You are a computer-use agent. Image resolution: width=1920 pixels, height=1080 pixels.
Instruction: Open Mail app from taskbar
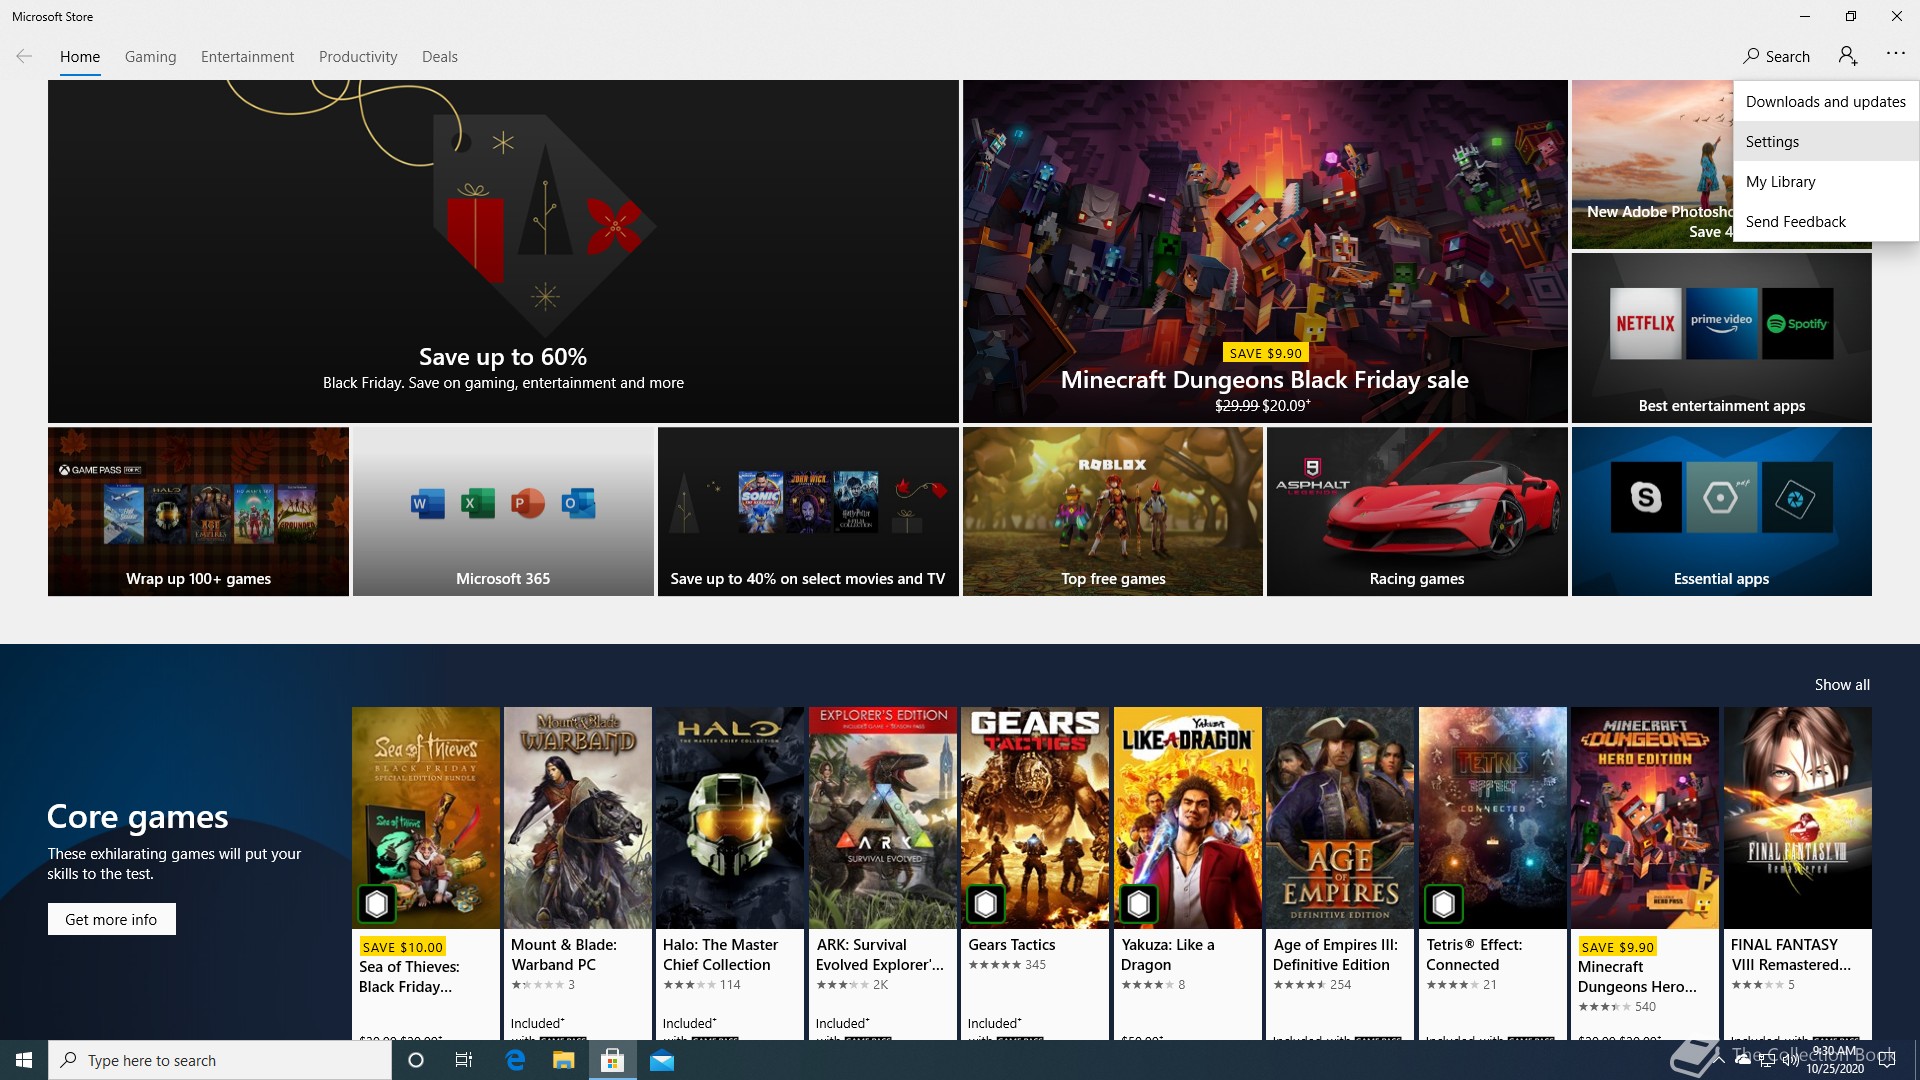point(662,1060)
